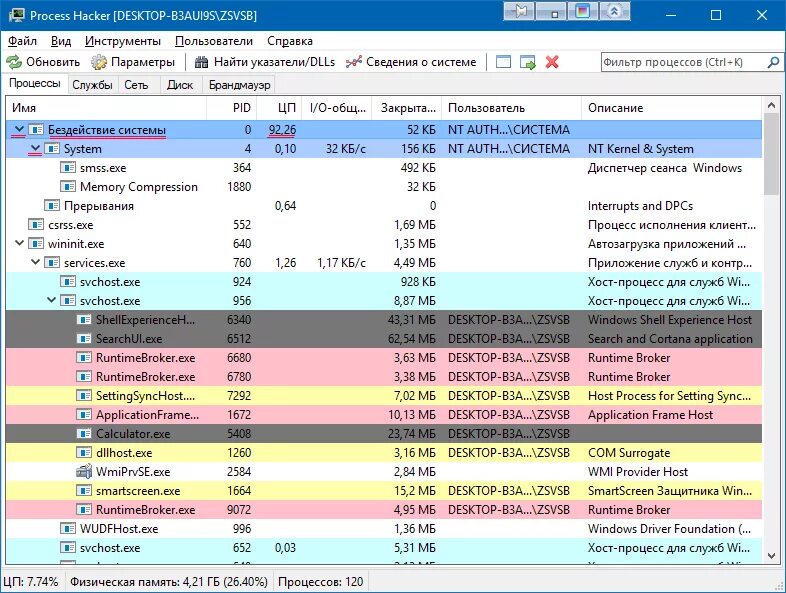The width and height of the screenshot is (786, 593).
Task: Click the WMI Provider Host description
Action: coord(638,472)
